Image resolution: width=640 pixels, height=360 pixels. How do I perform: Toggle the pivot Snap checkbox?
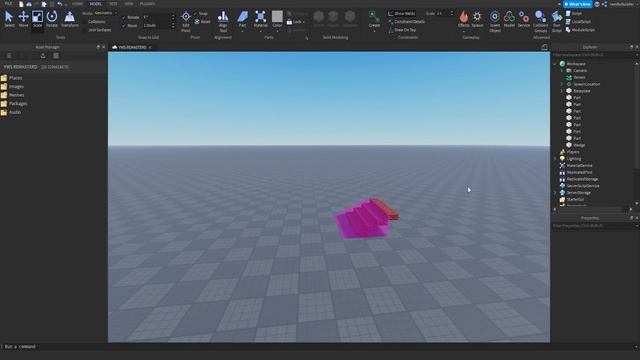pos(196,13)
